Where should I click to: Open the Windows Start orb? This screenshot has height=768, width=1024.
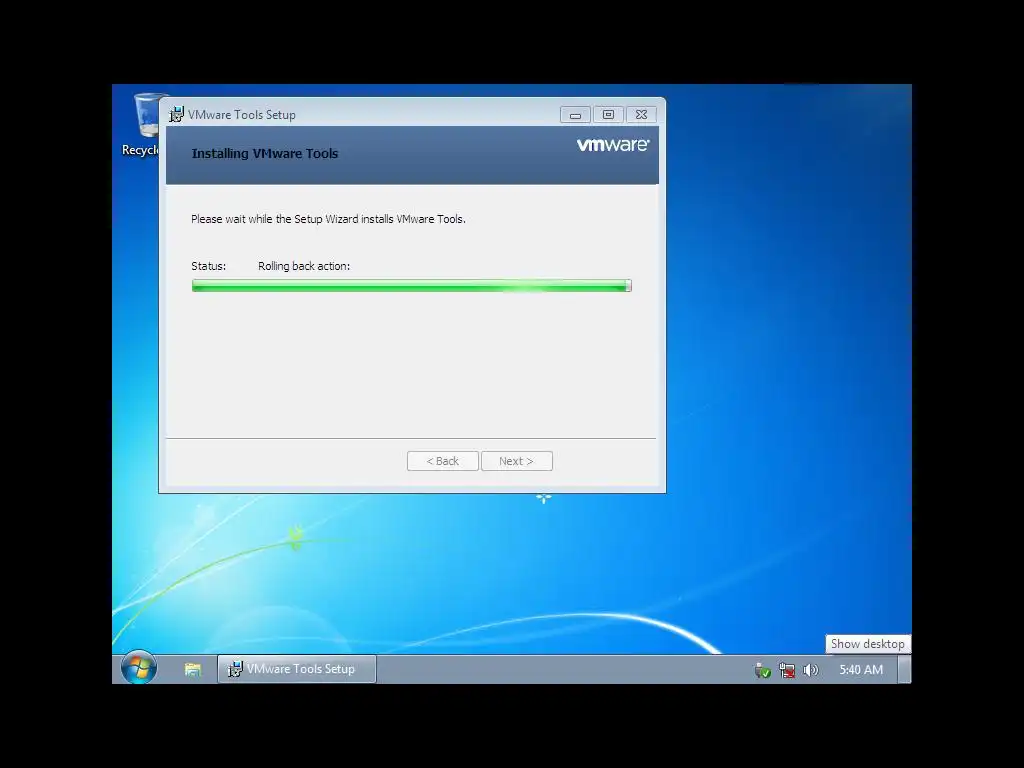tap(138, 668)
